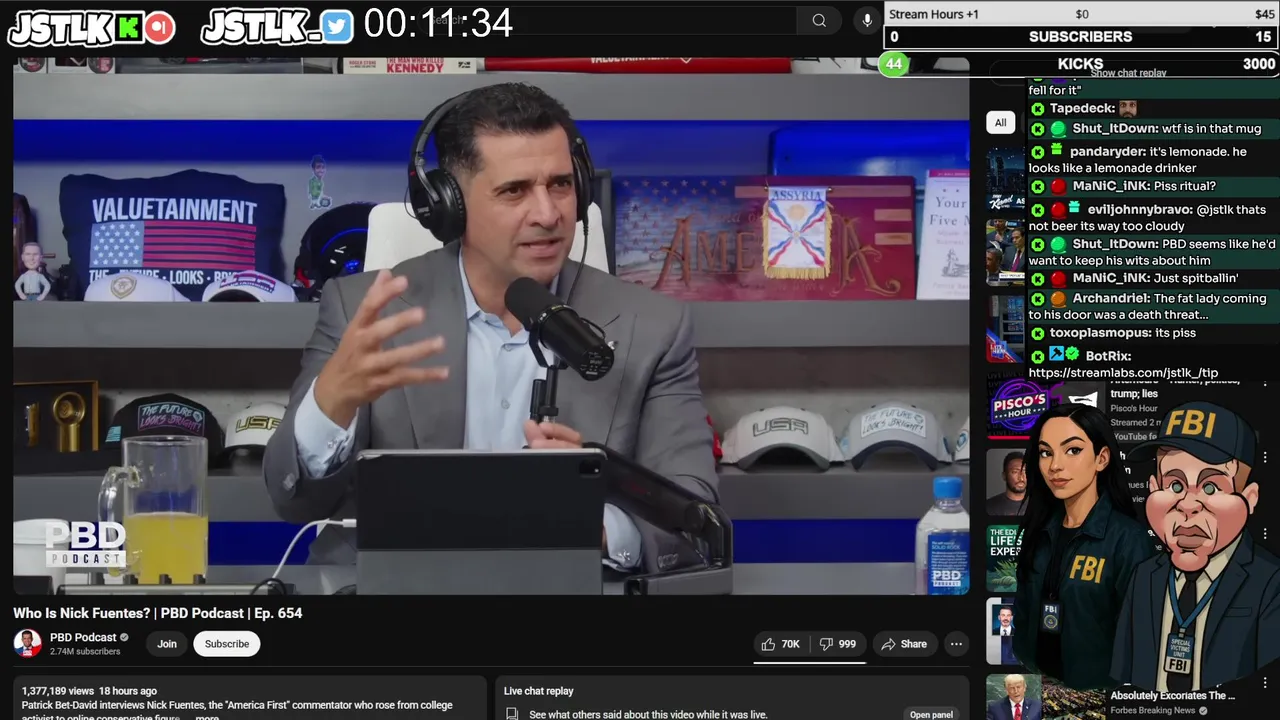Click the YouTube search magnifier icon

point(819,21)
